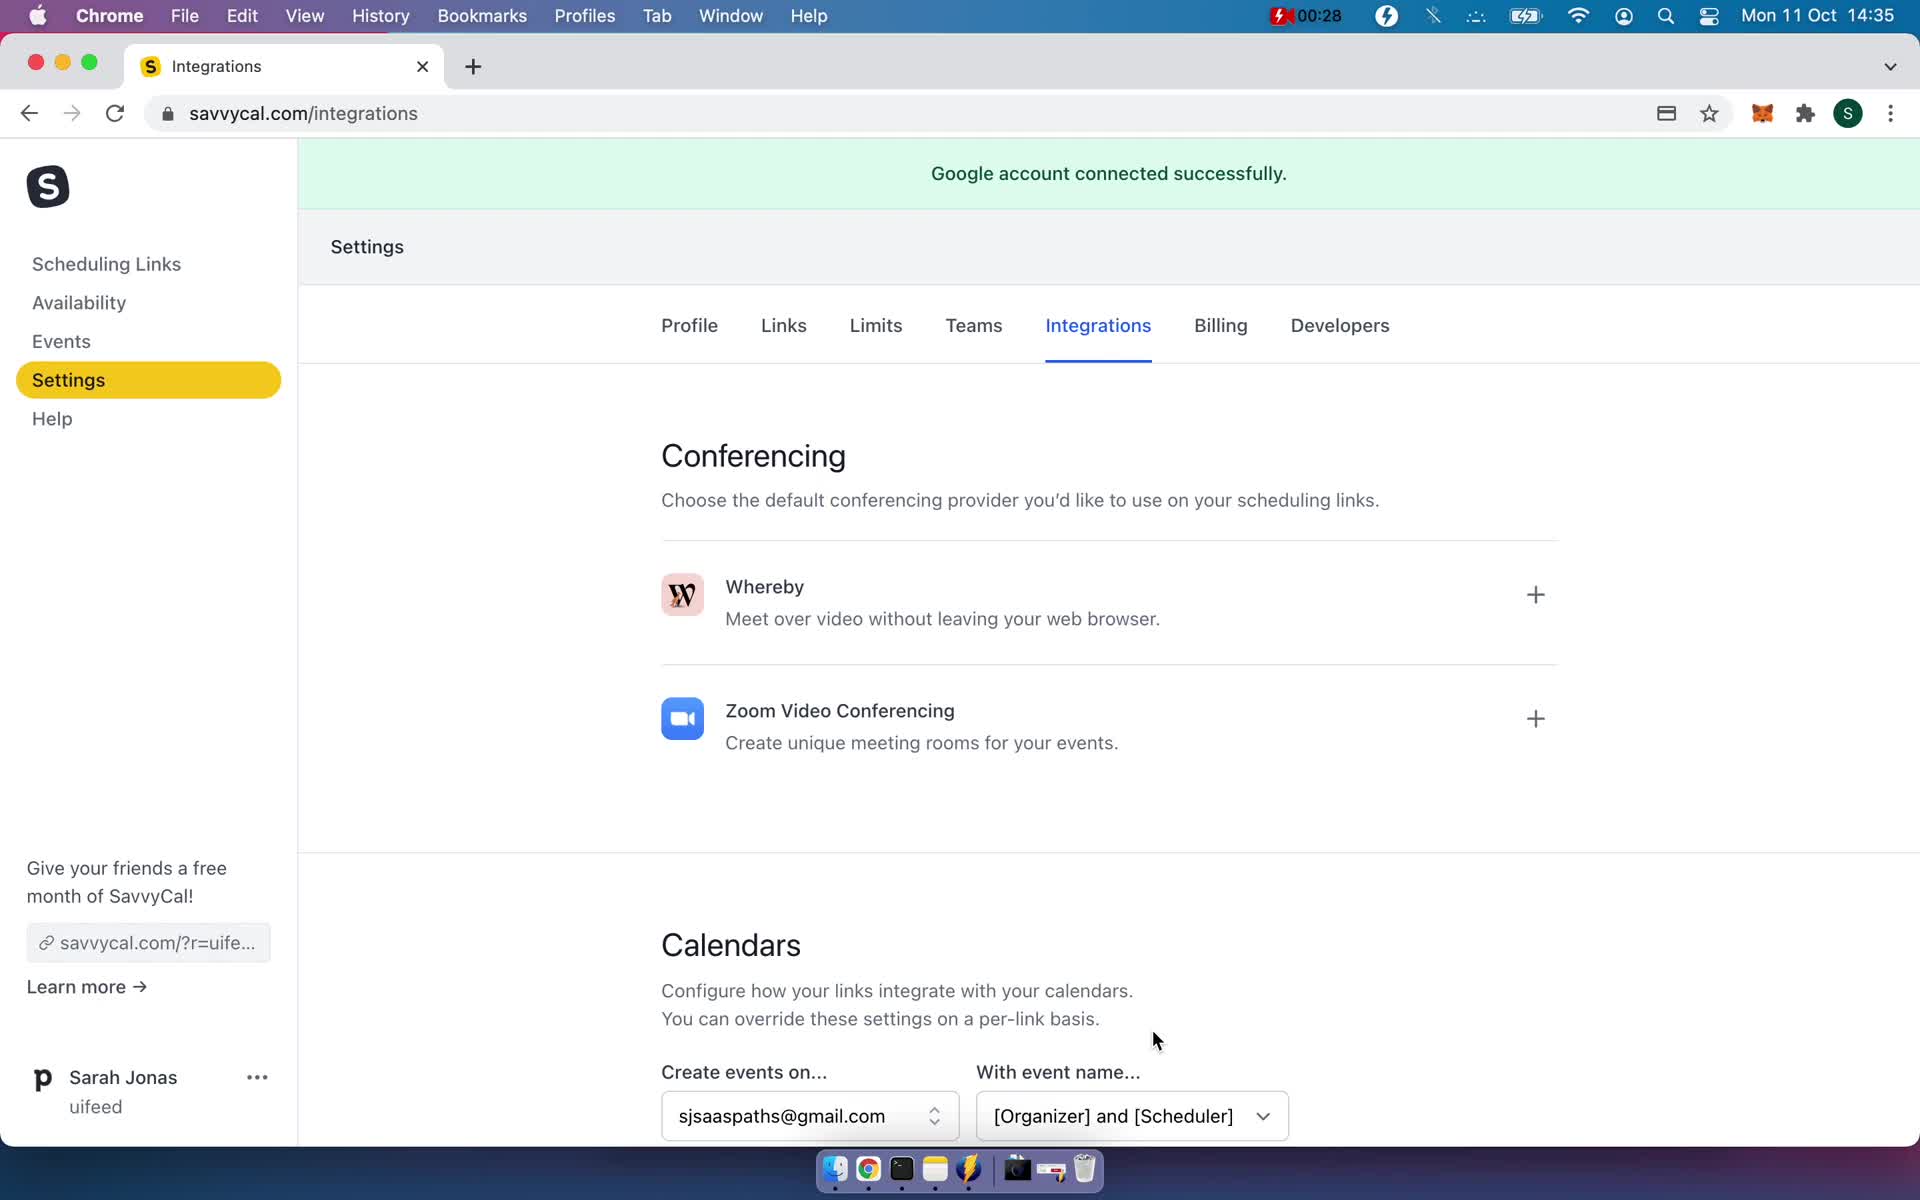Click the SavvyCal logo icon in sidebar
1920x1200 pixels.
[47, 185]
